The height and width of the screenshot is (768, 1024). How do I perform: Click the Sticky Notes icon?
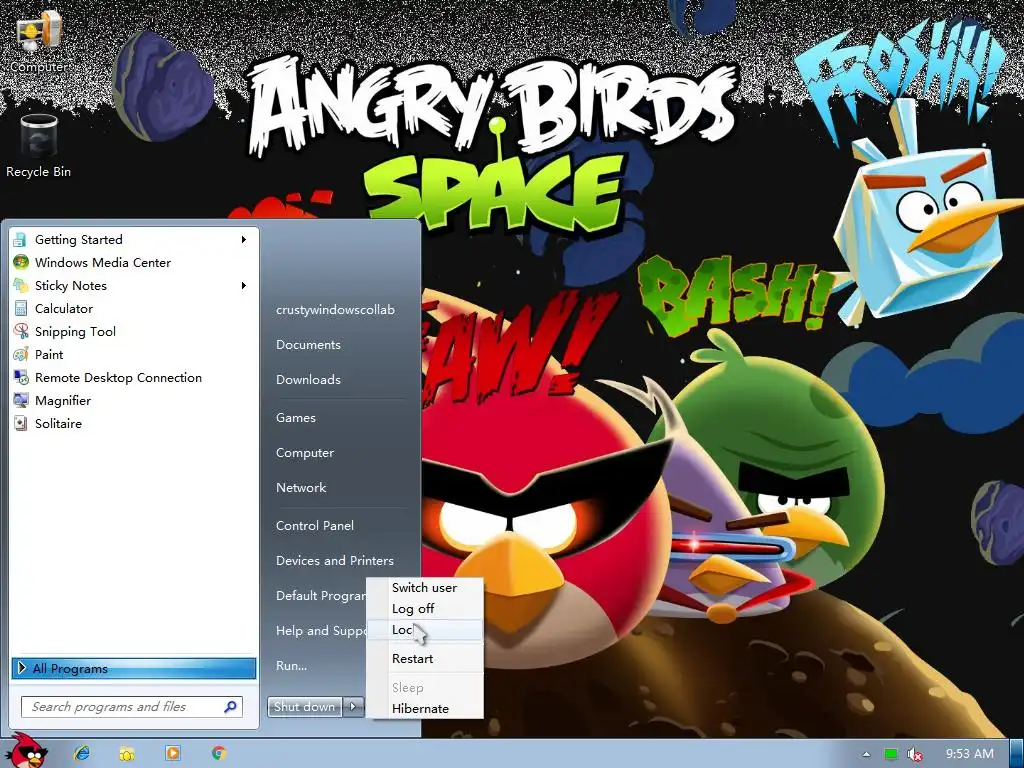click(21, 285)
